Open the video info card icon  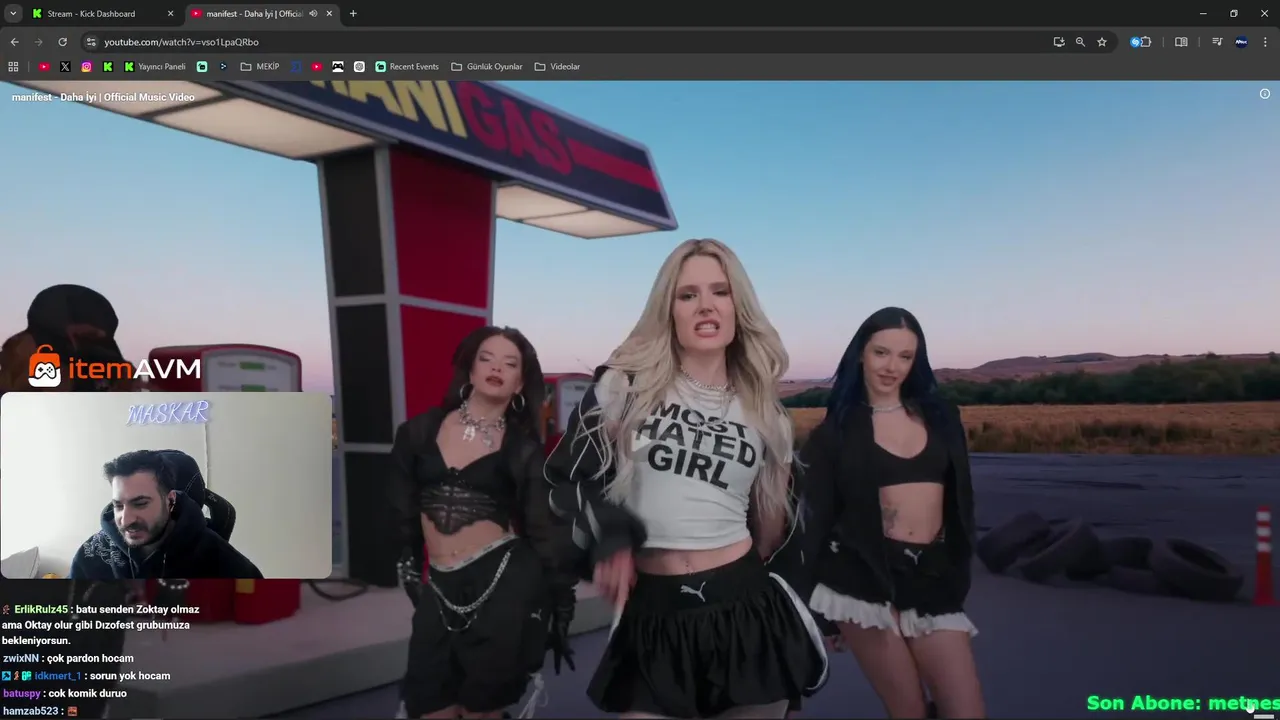(x=1264, y=94)
